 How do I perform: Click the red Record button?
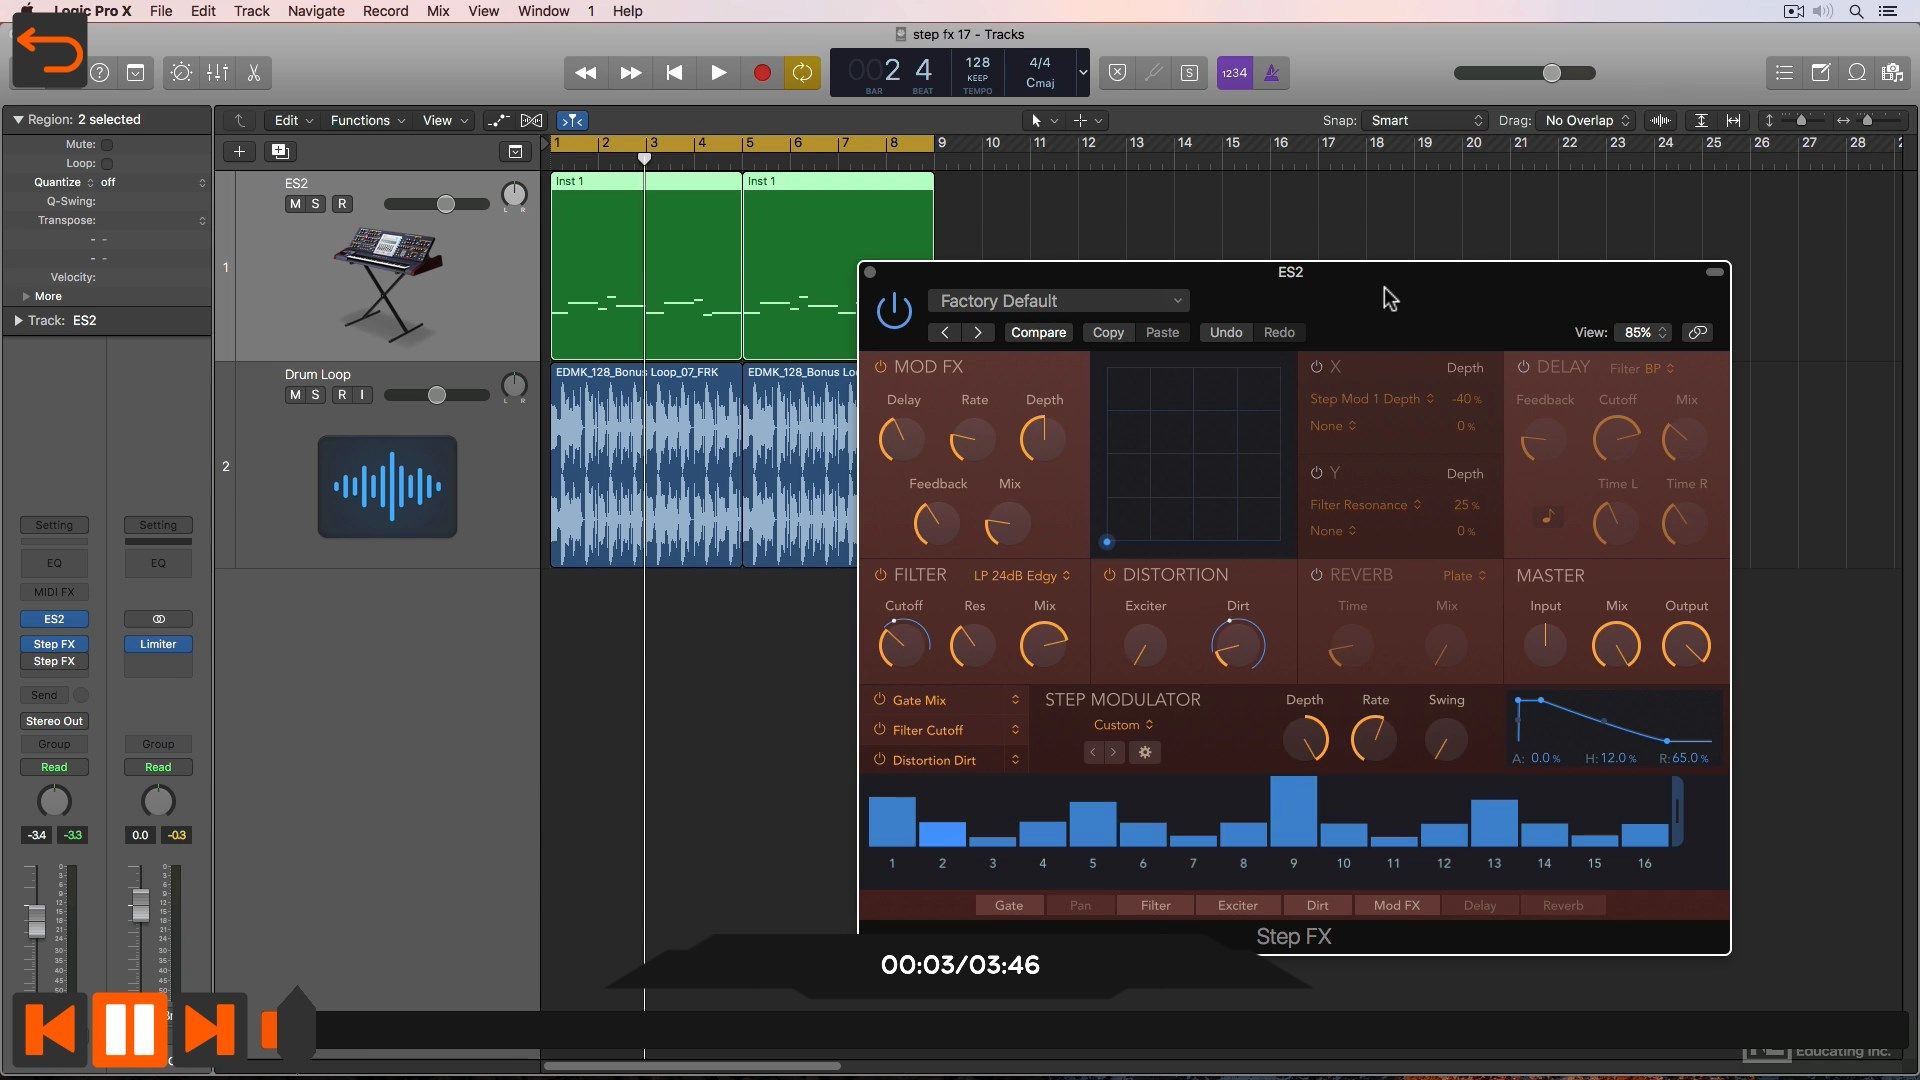762,73
